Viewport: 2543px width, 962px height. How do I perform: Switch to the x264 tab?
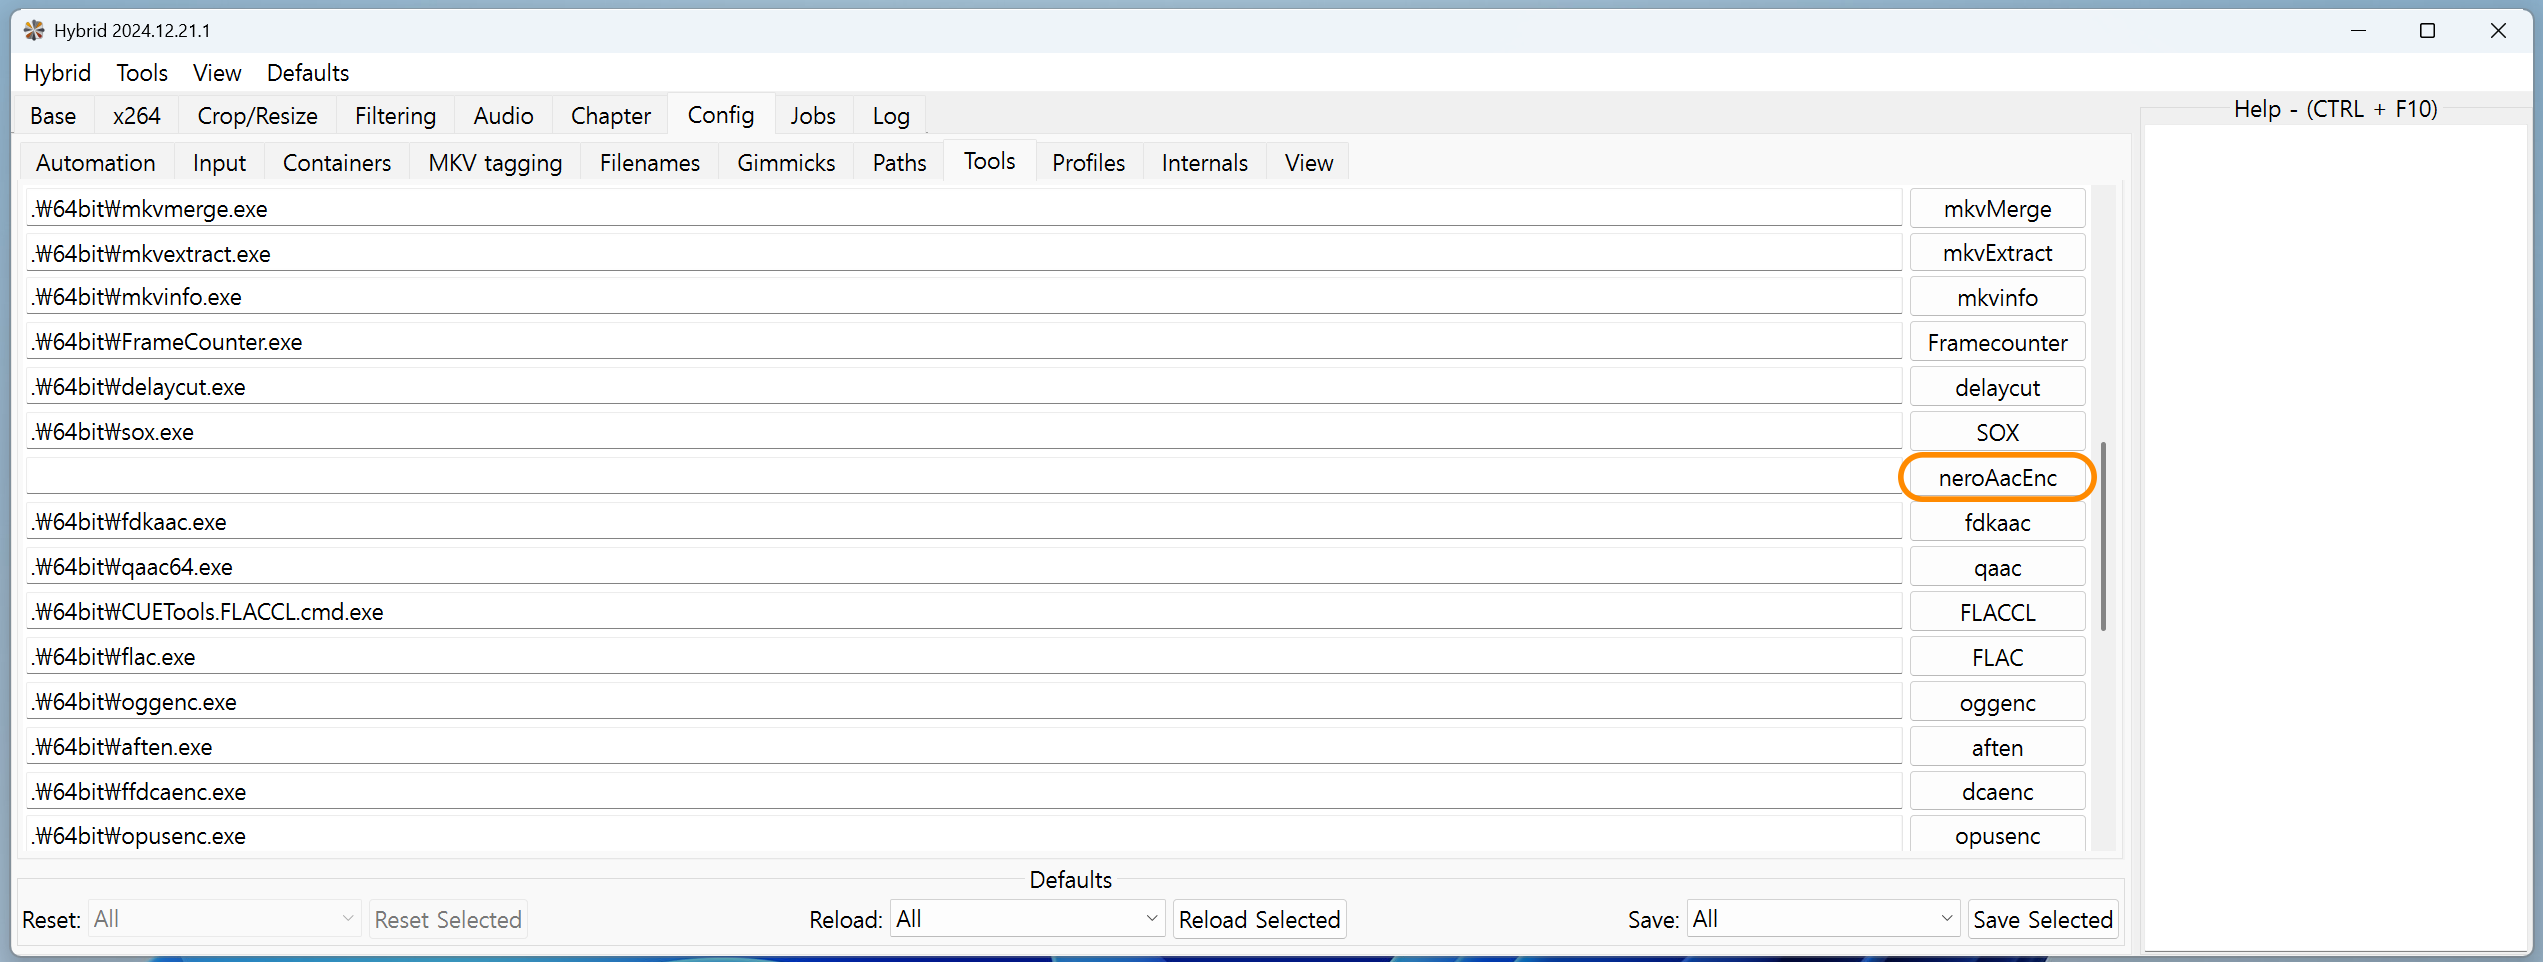point(137,116)
